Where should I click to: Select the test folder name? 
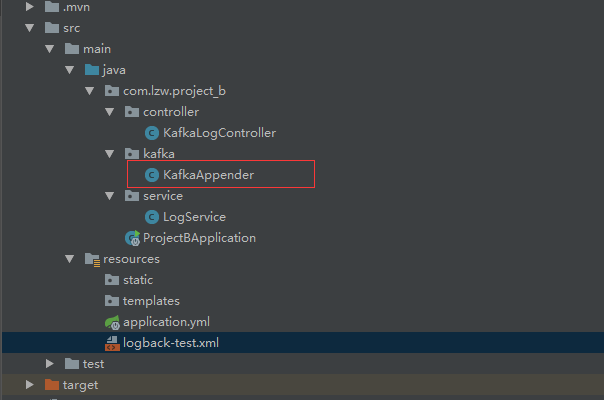(94, 364)
